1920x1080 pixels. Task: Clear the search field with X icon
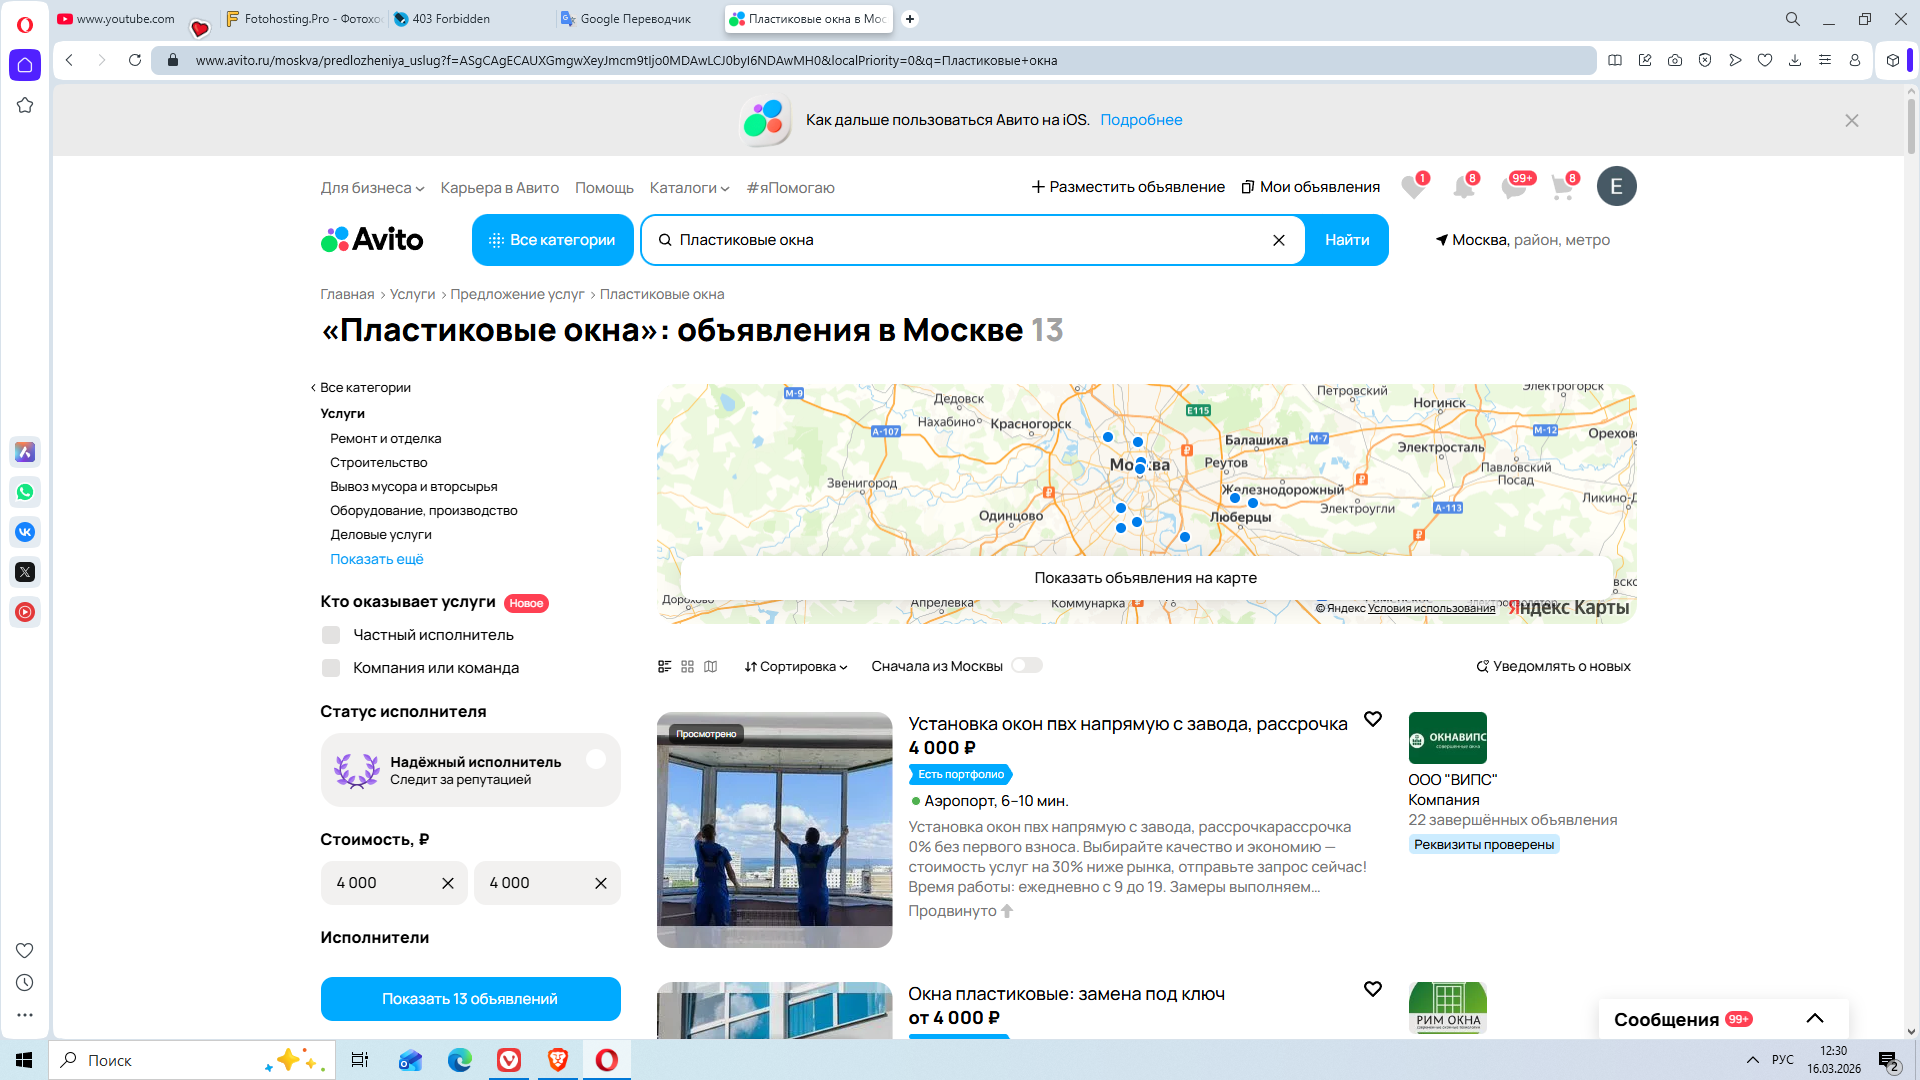(1278, 240)
